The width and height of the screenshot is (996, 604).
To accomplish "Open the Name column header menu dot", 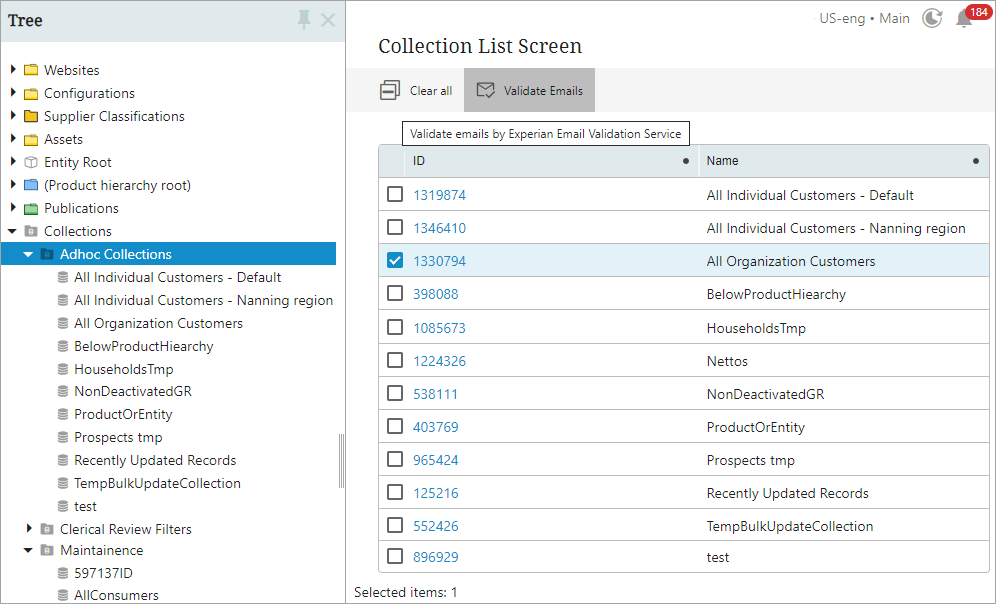I will coord(976,160).
